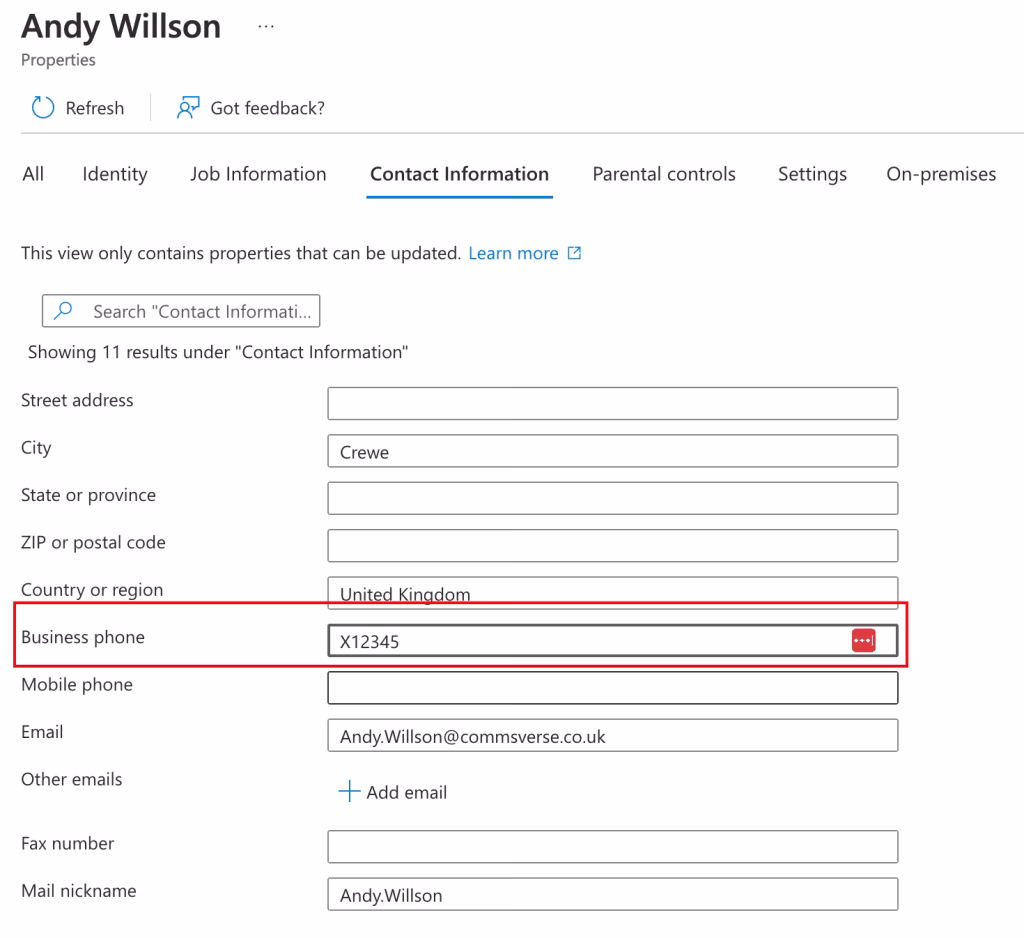Viewport: 1024px width, 938px height.
Task: Open the Parental controls tab
Action: pos(663,174)
